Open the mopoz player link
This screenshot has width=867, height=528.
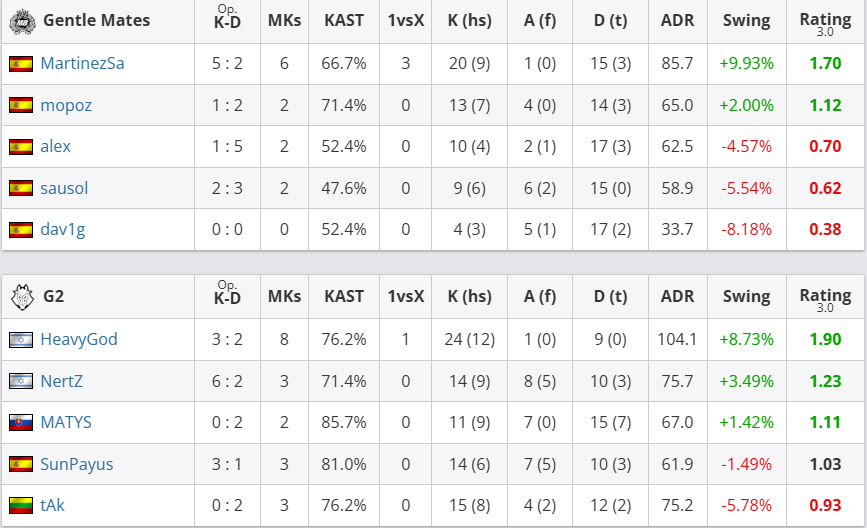[x=66, y=105]
